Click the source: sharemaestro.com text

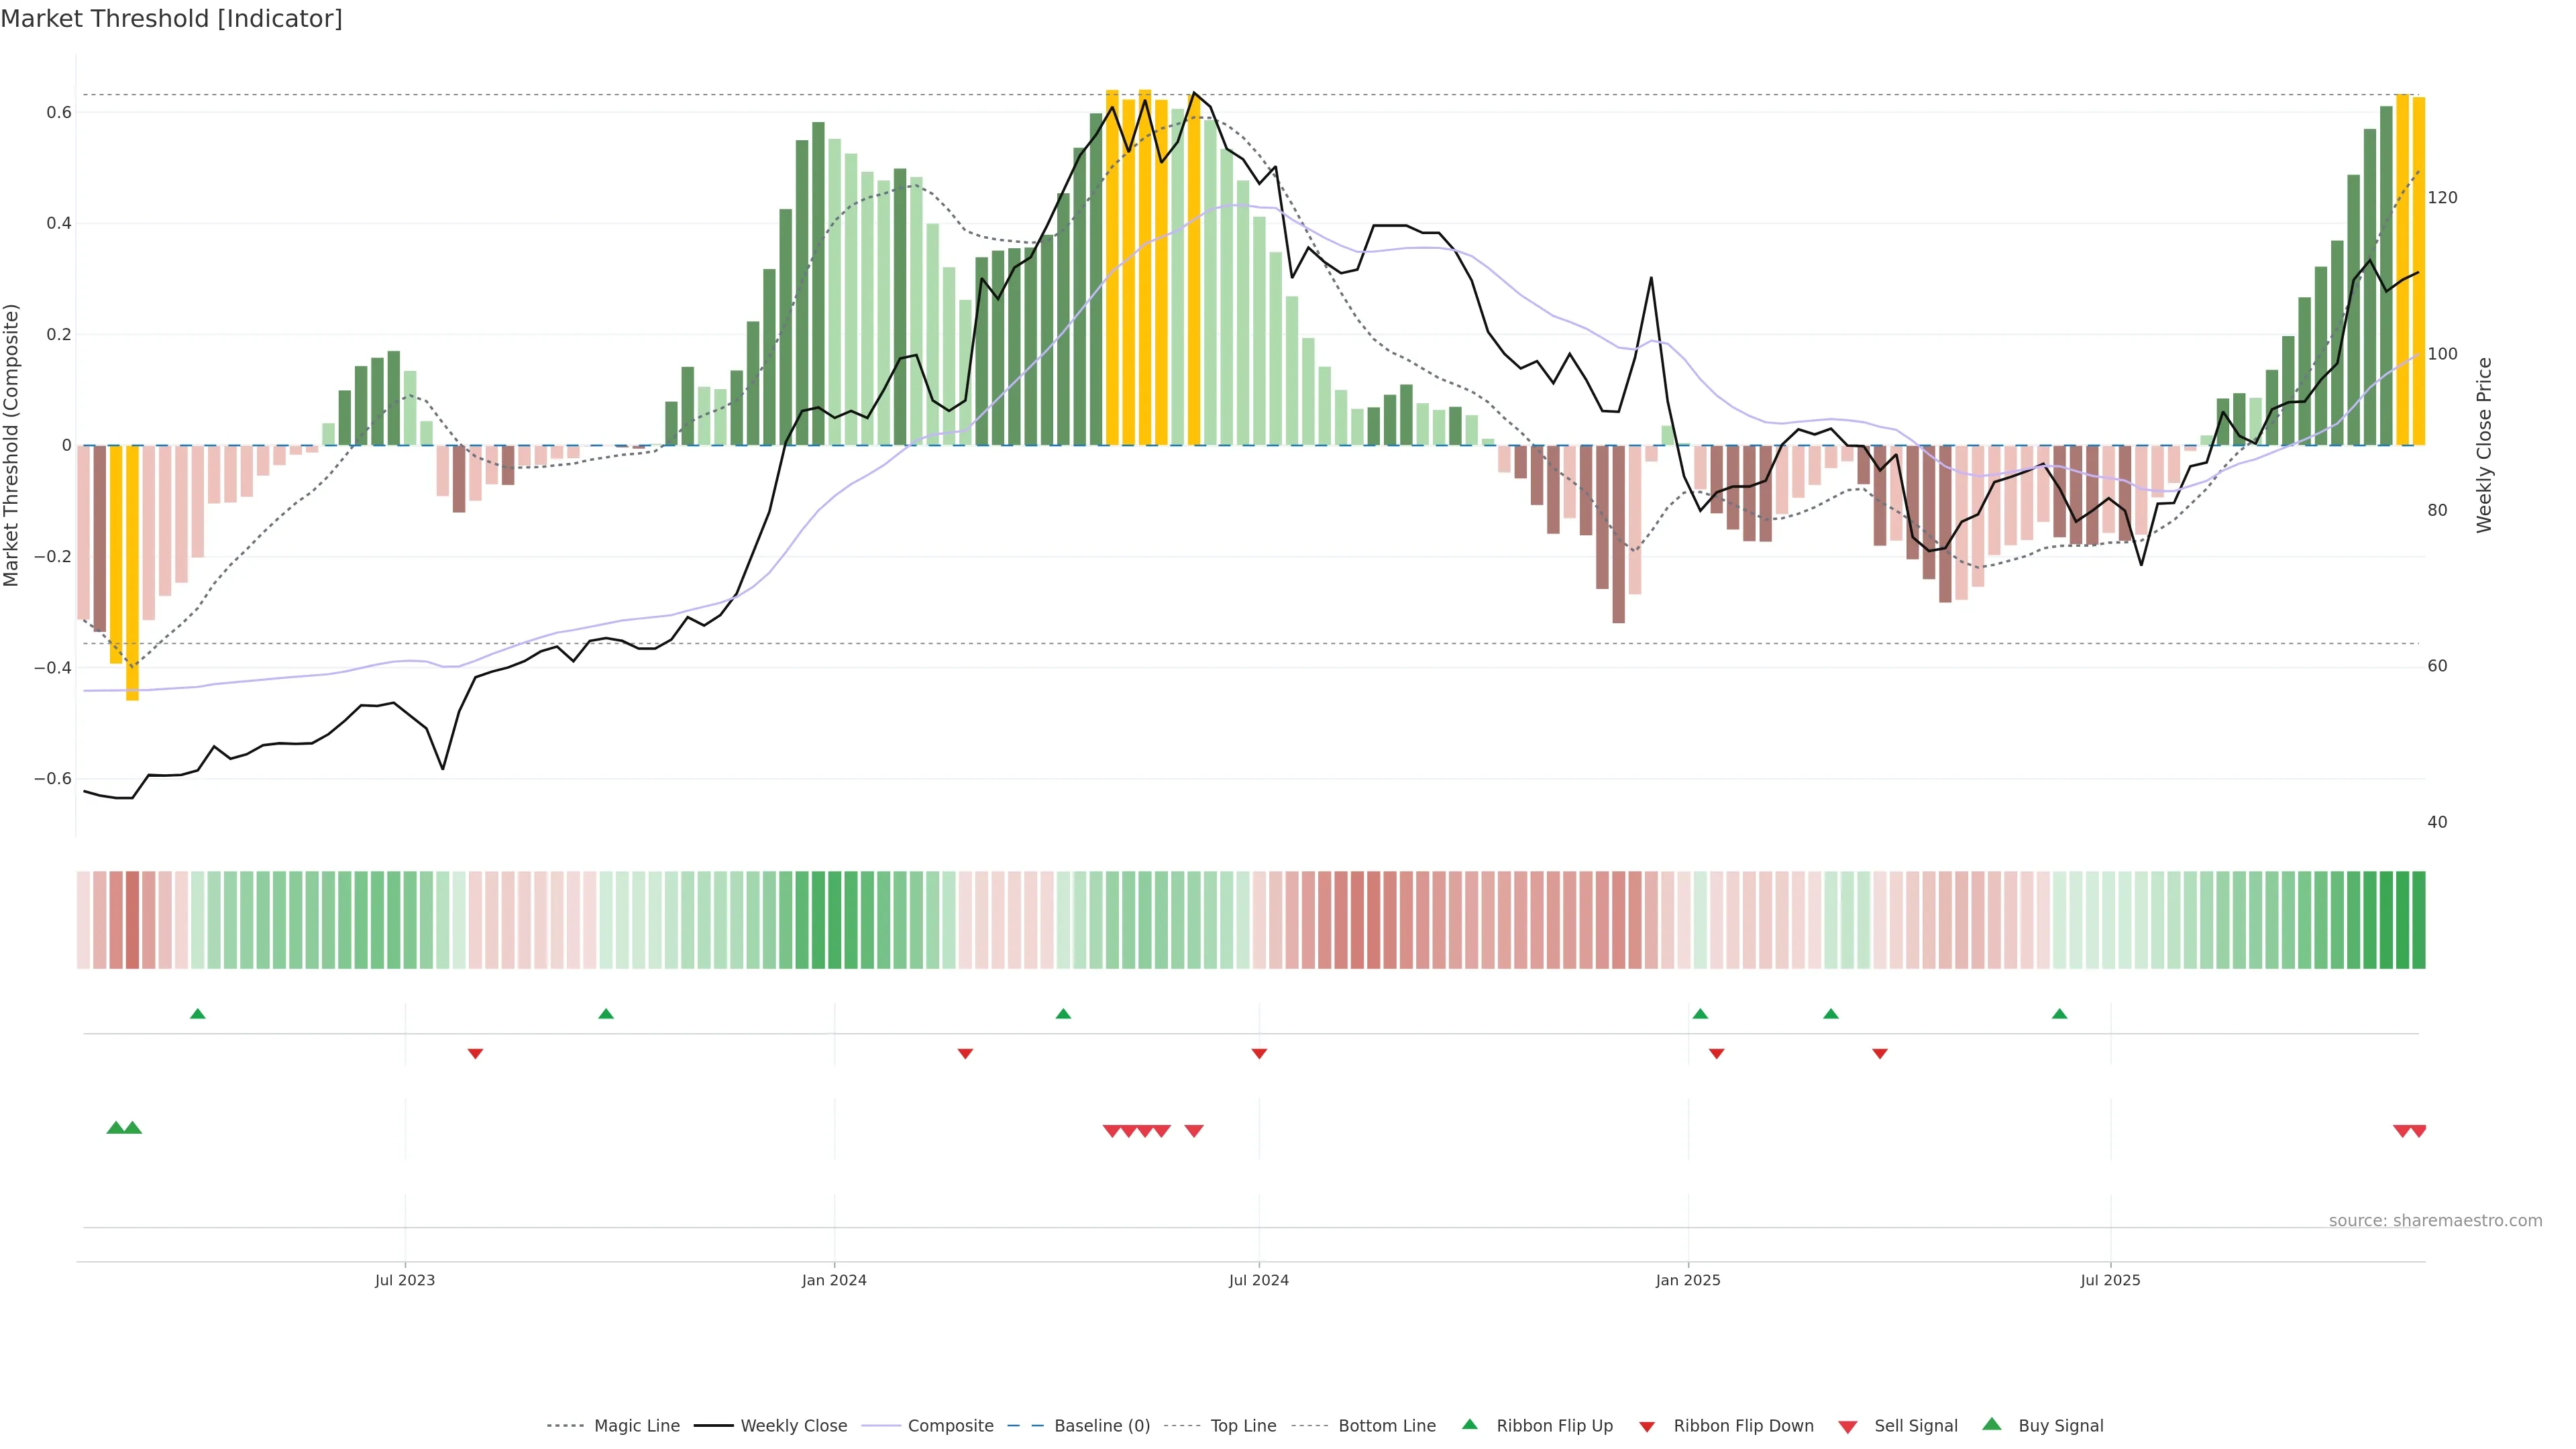coord(2435,1220)
